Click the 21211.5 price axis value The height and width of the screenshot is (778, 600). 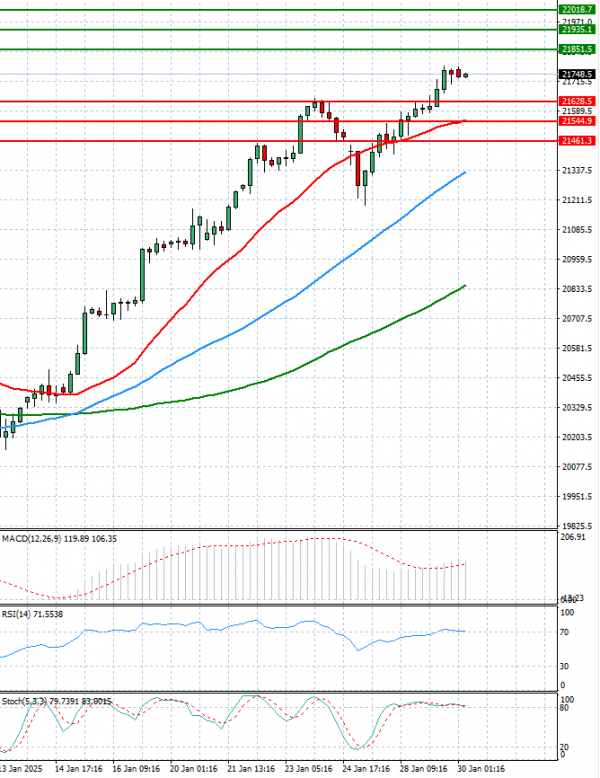[x=577, y=200]
